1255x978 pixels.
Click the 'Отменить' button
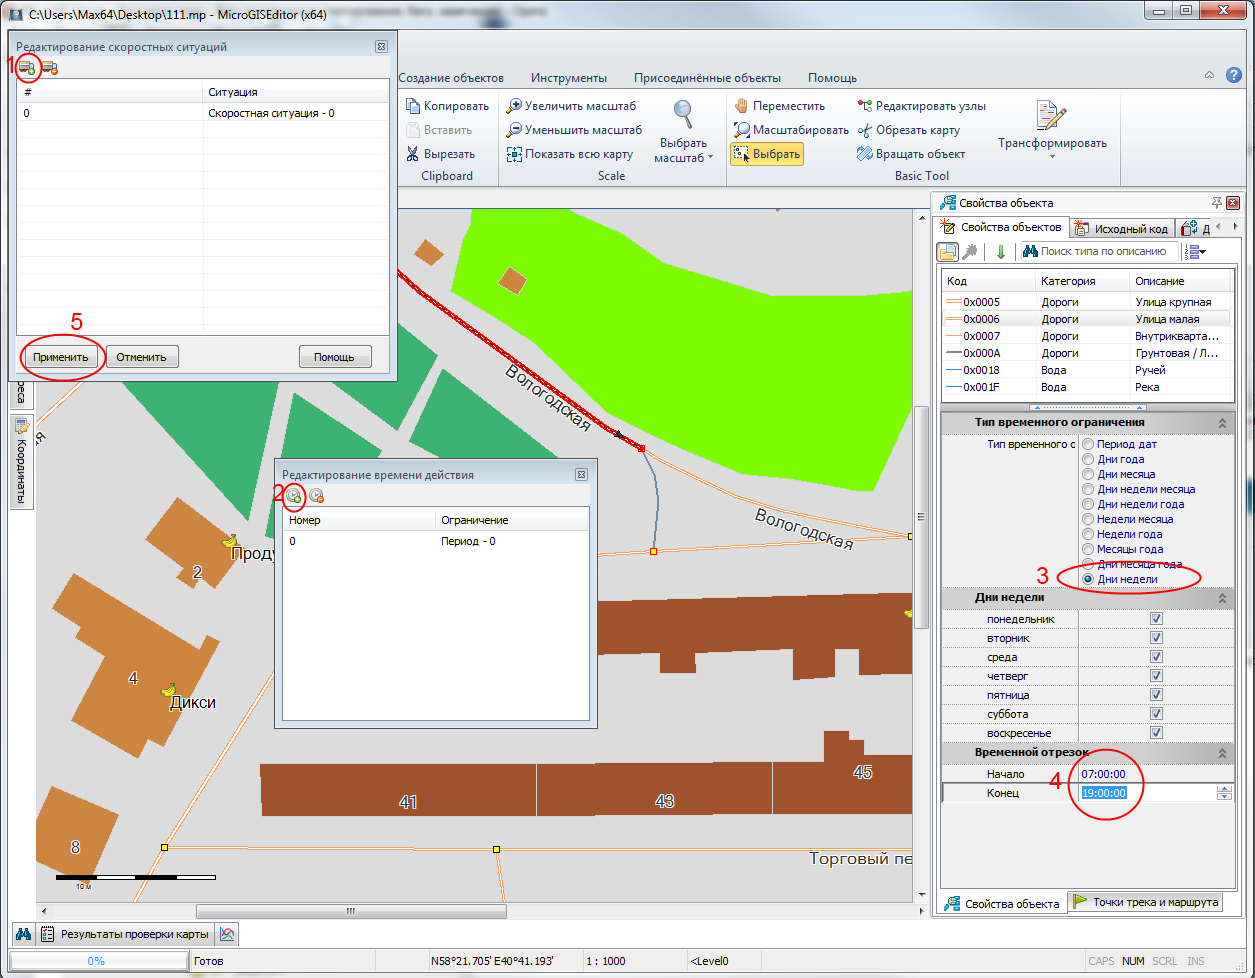(142, 357)
